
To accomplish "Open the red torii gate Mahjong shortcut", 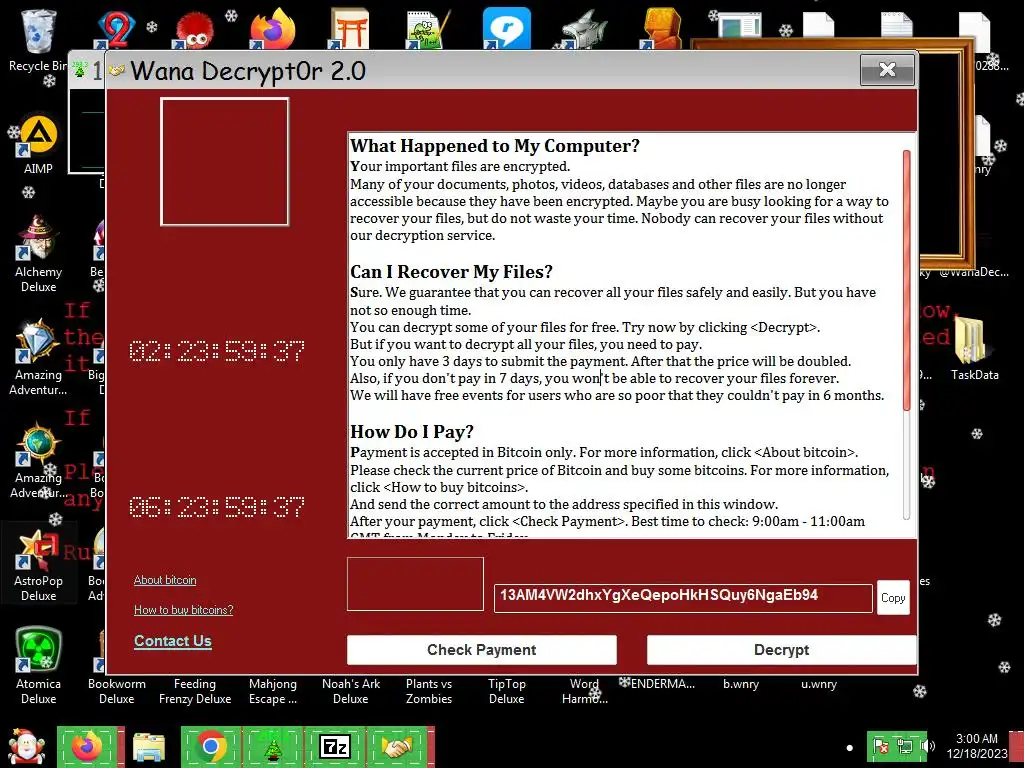I will [350, 29].
